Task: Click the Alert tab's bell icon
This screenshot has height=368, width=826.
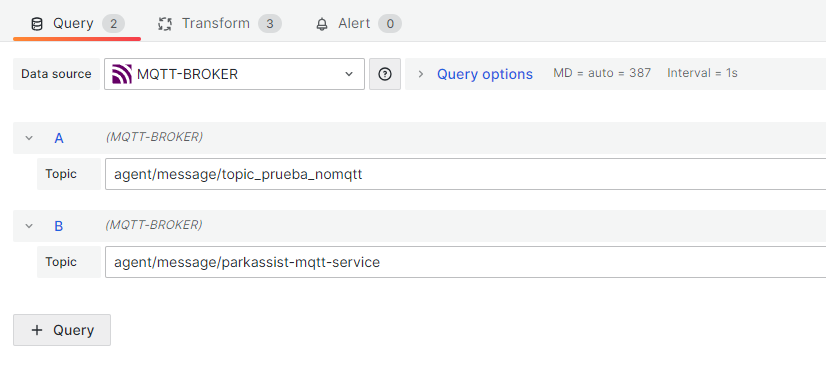Action: 322,25
